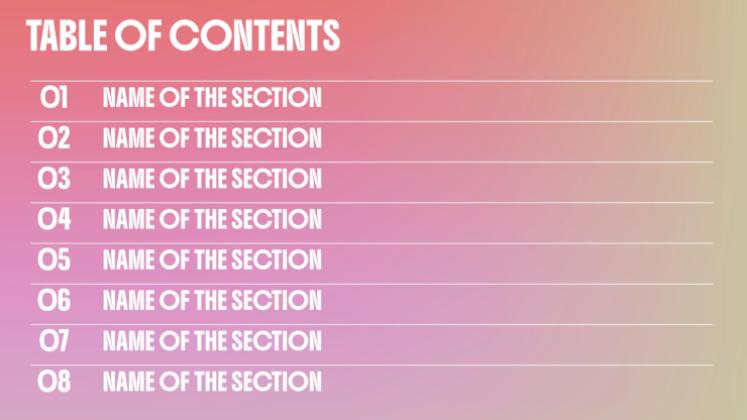
Task: Open the section name beside 03
Action: [212, 180]
